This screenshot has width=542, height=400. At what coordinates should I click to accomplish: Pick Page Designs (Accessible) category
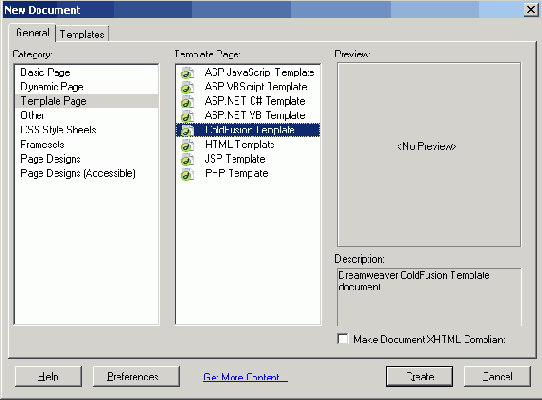coord(78,173)
